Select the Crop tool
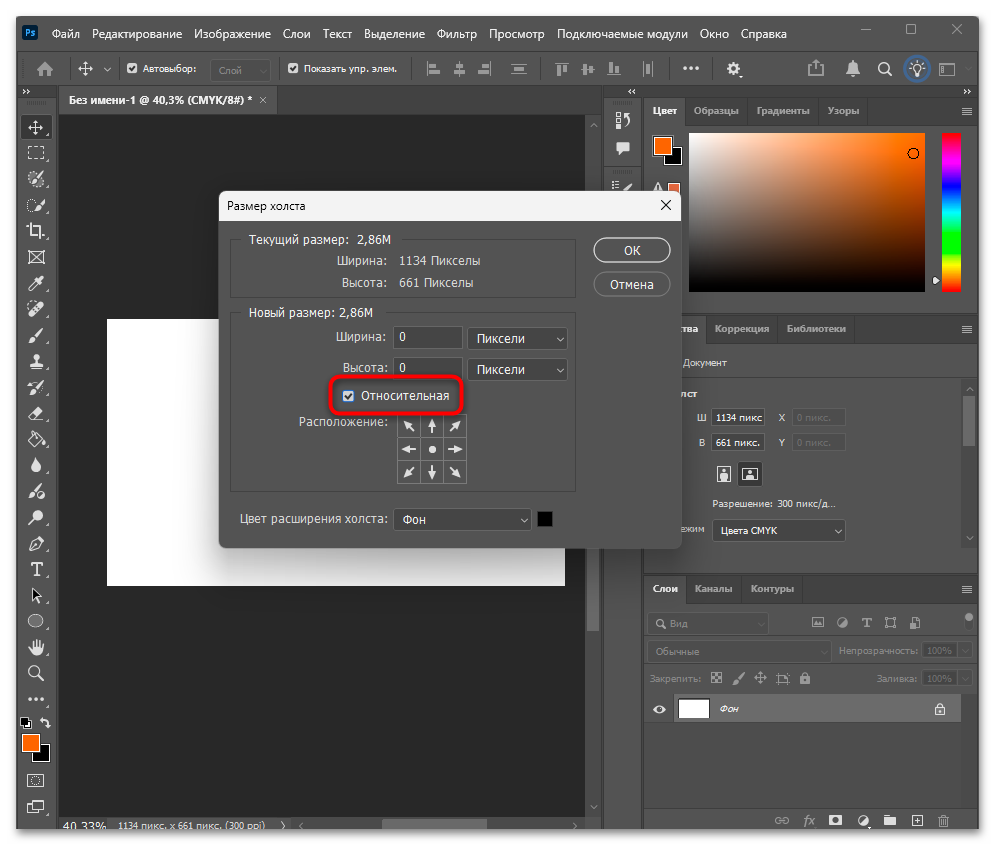 36,231
